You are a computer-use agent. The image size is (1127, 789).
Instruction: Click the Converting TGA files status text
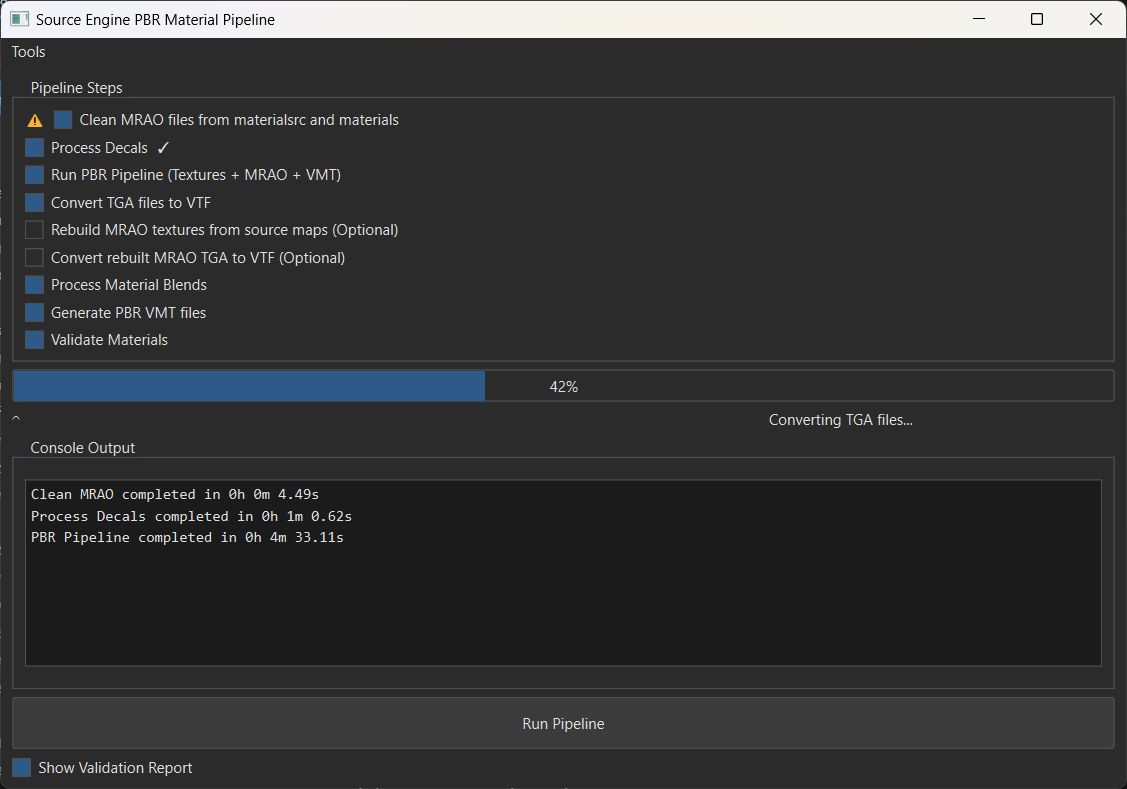[840, 420]
